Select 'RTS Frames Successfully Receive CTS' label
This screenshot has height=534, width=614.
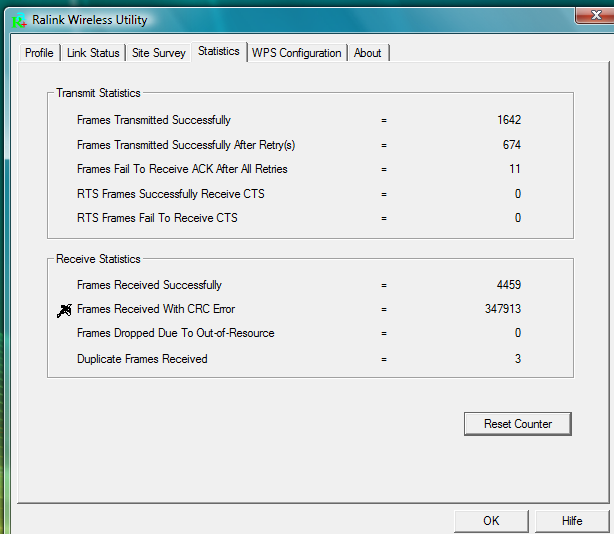171,194
